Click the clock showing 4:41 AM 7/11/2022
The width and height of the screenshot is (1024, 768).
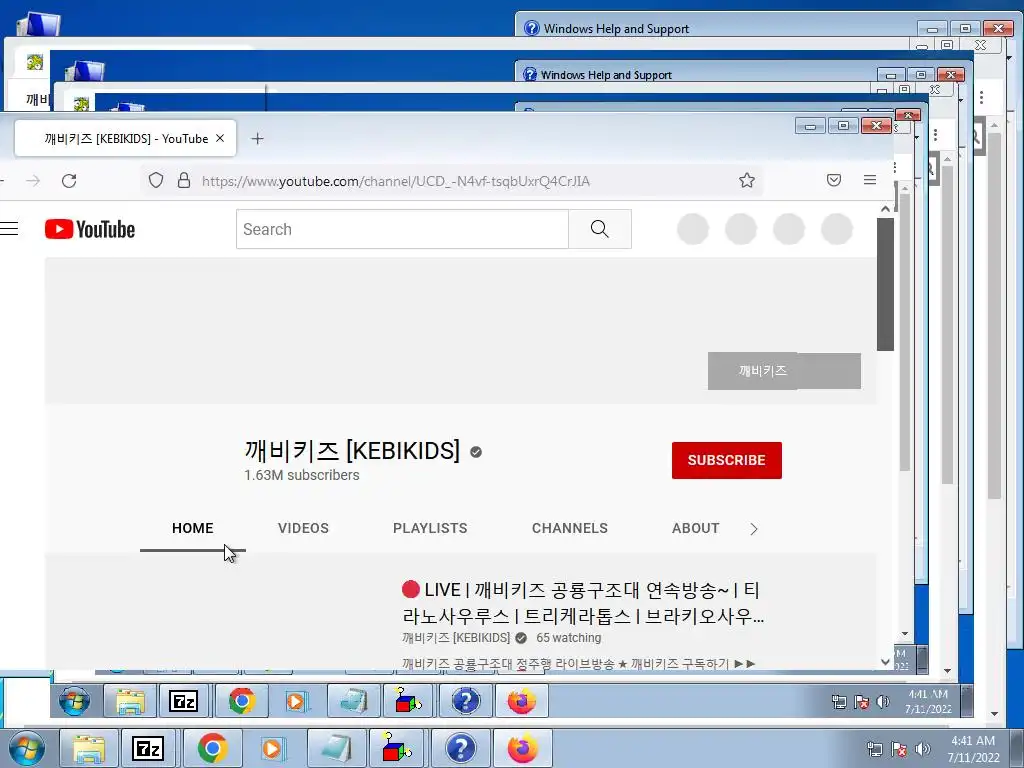(973, 749)
